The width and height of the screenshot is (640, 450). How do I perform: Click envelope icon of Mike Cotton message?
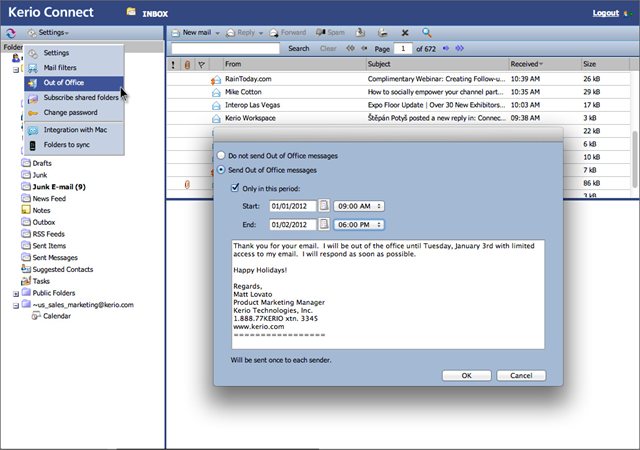[216, 93]
